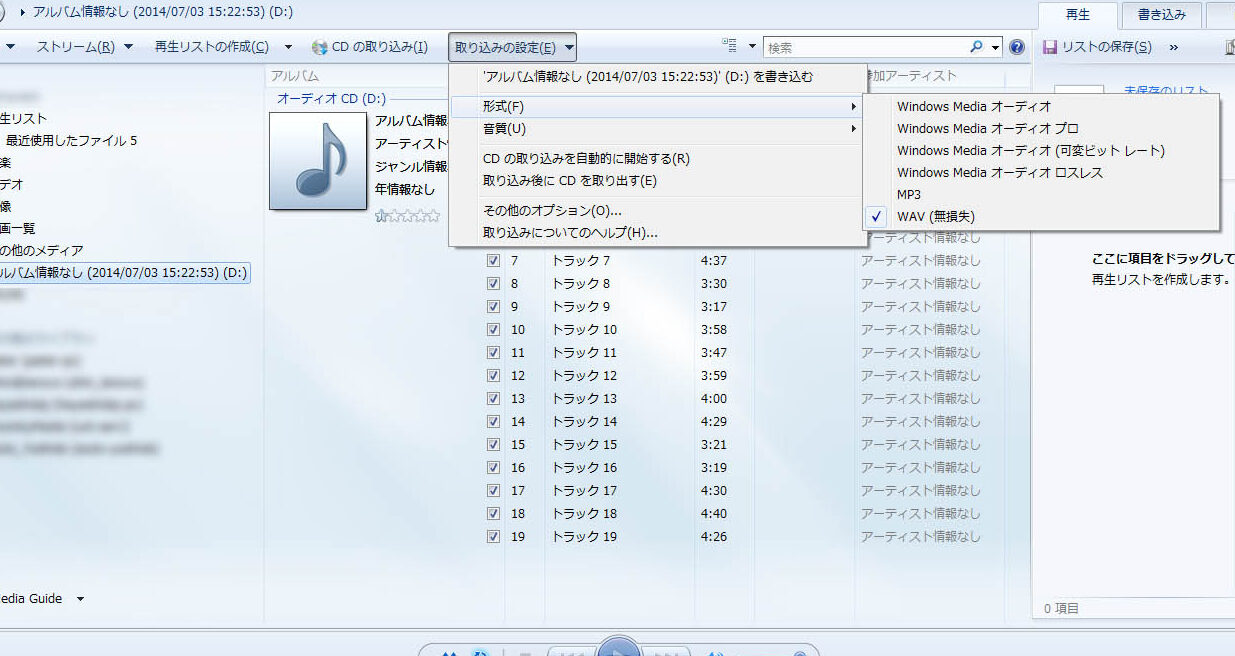This screenshot has height=656, width=1235.
Task: Show more commands chevron beside リストの保存
Action: tap(1174, 47)
